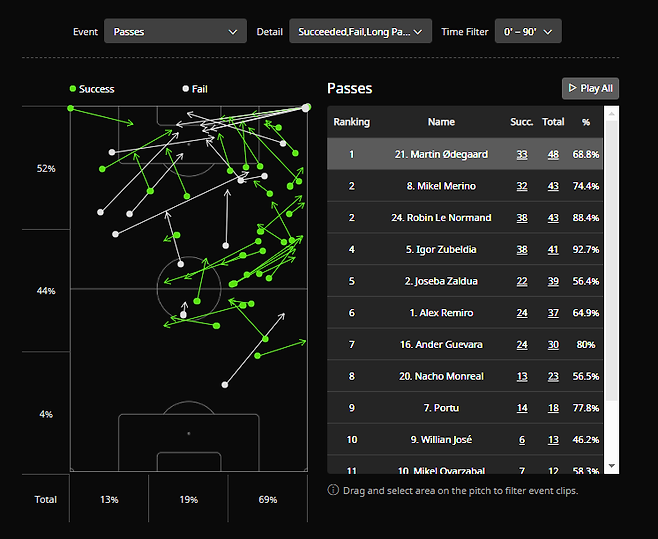Click the Name column header
Viewport: 658px width, 539px height.
441,122
